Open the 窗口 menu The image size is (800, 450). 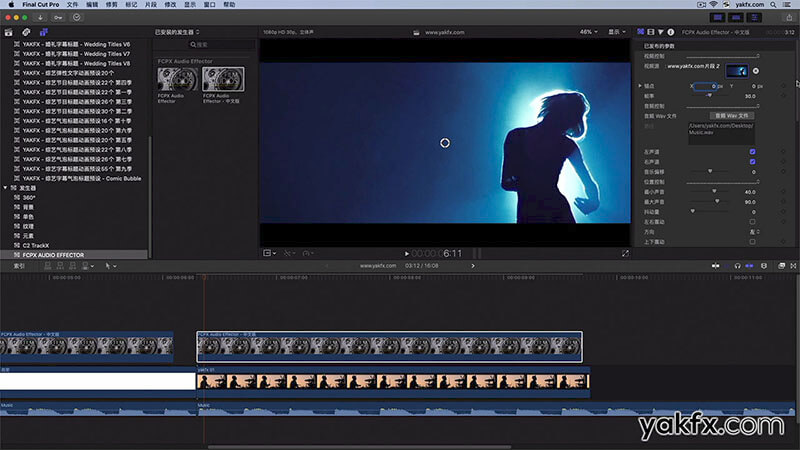tap(209, 4)
